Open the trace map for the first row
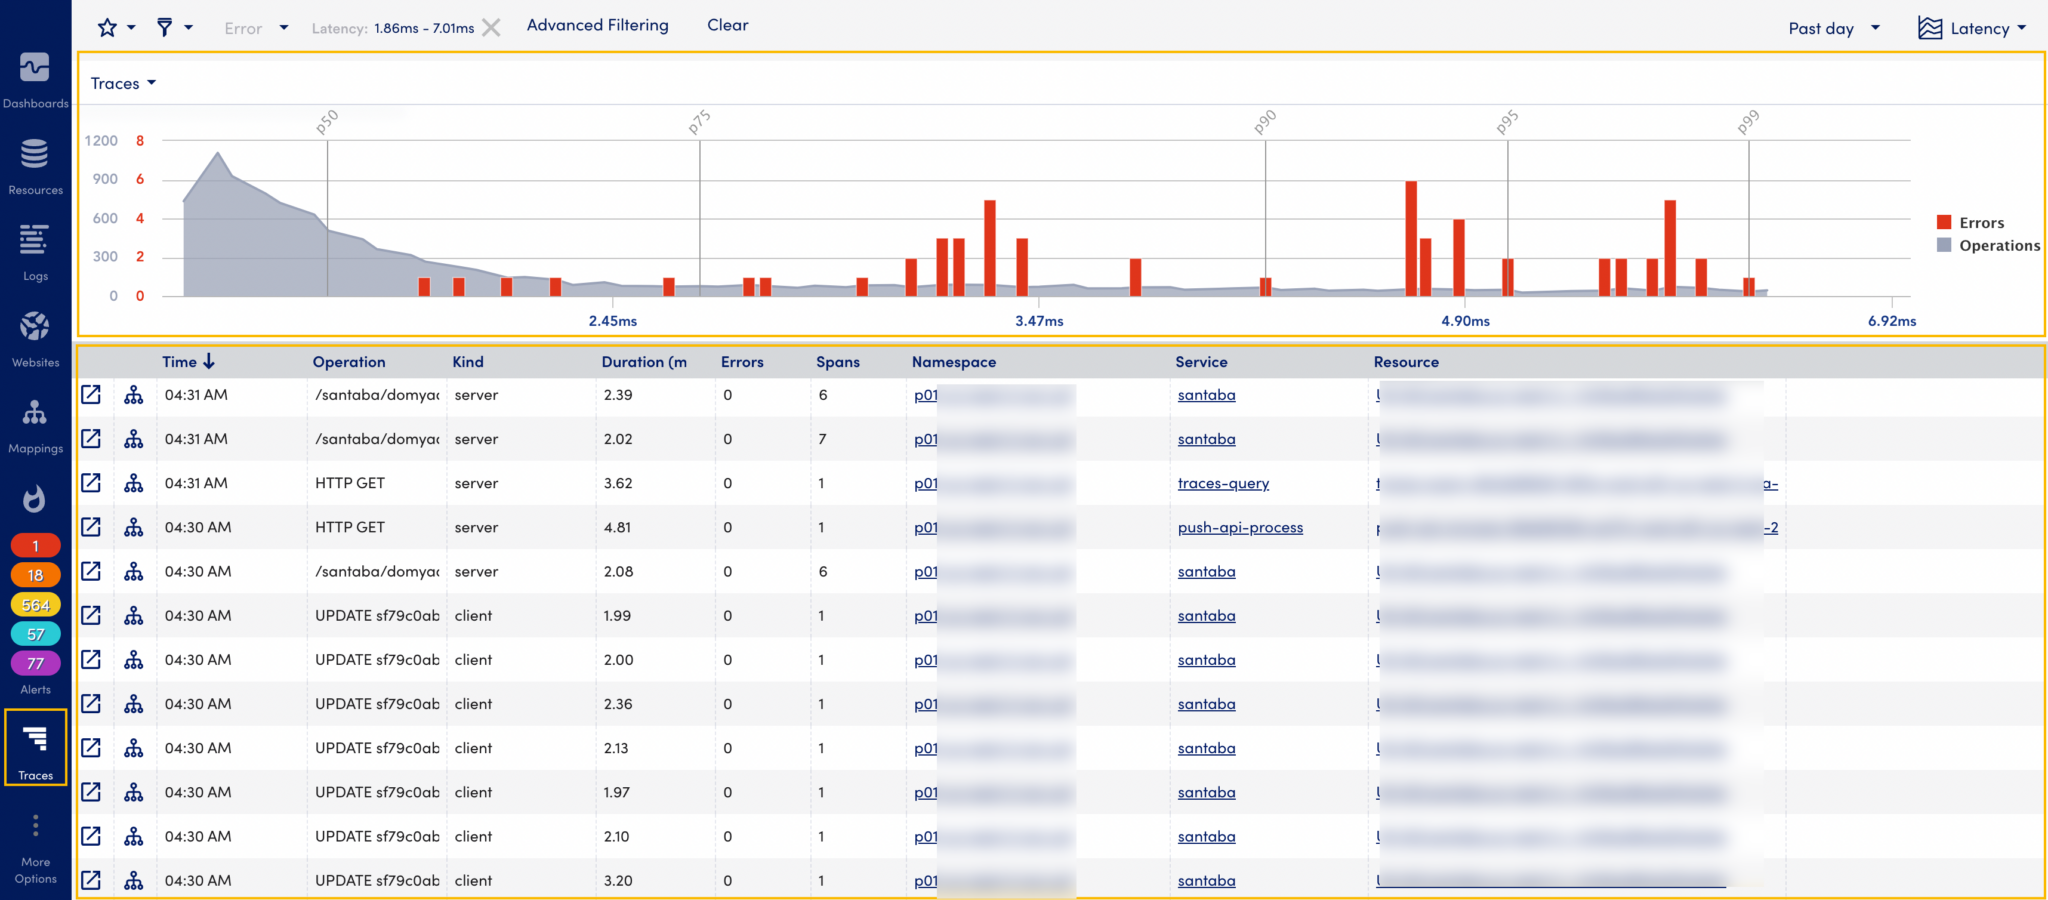 [136, 395]
